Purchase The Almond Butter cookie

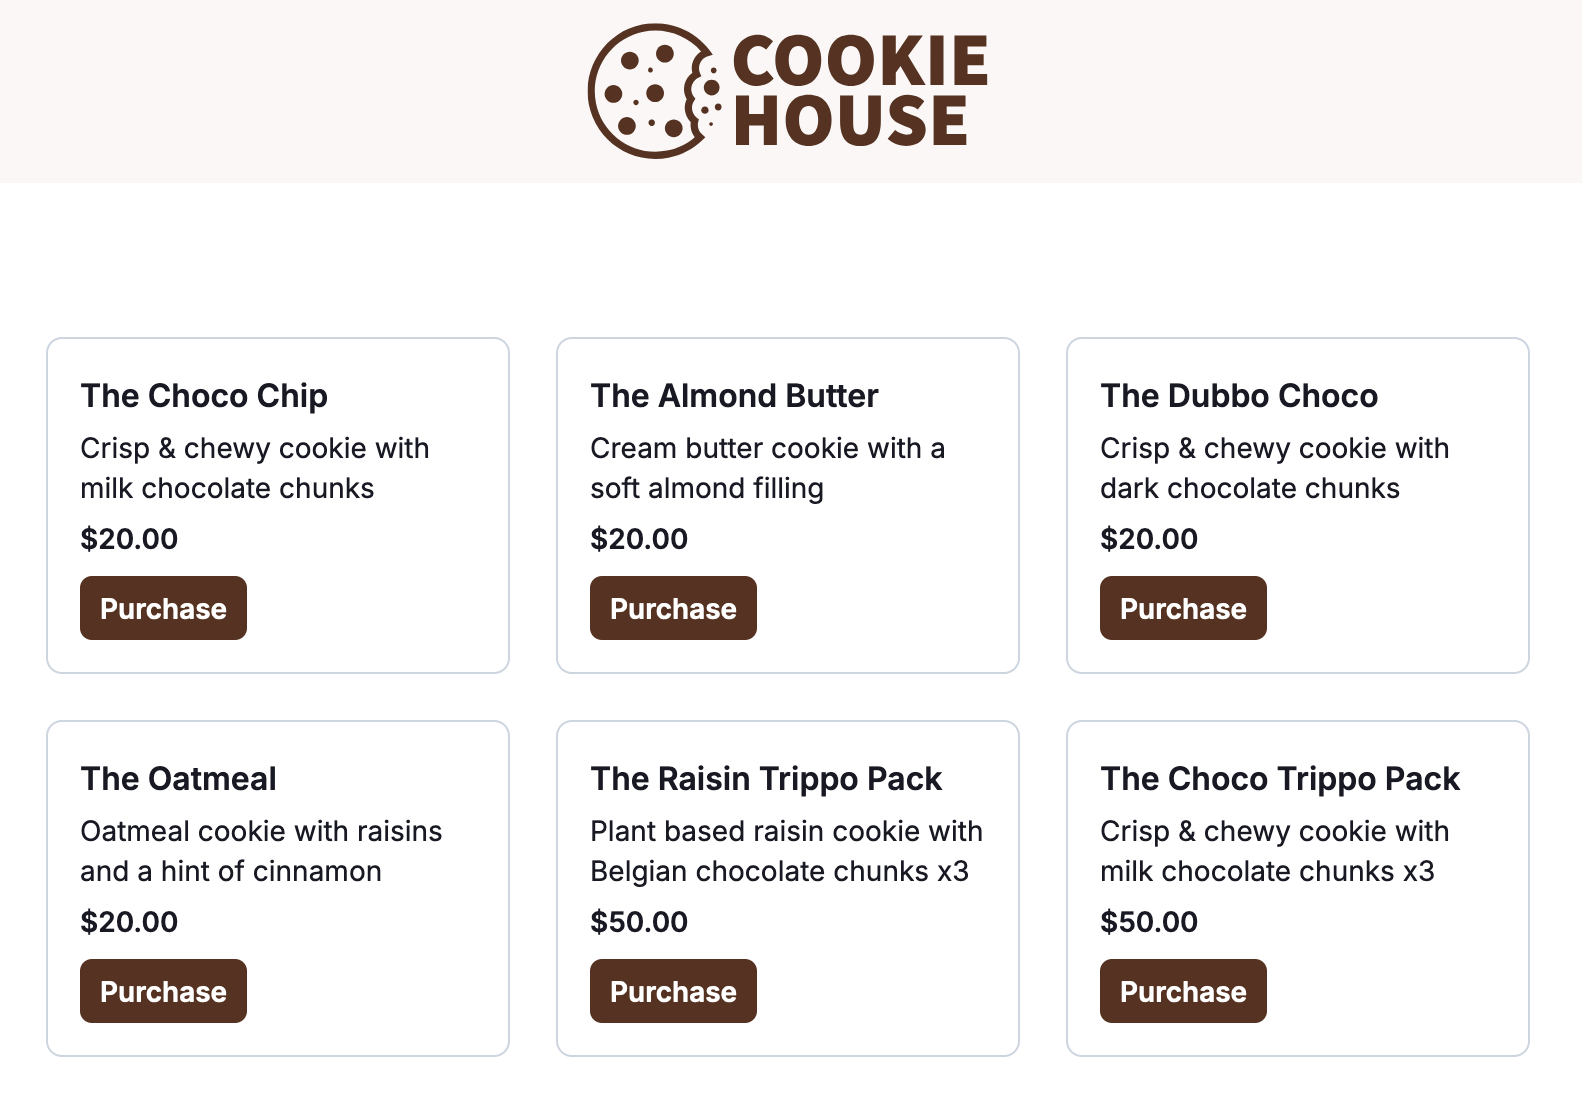pyautogui.click(x=673, y=608)
